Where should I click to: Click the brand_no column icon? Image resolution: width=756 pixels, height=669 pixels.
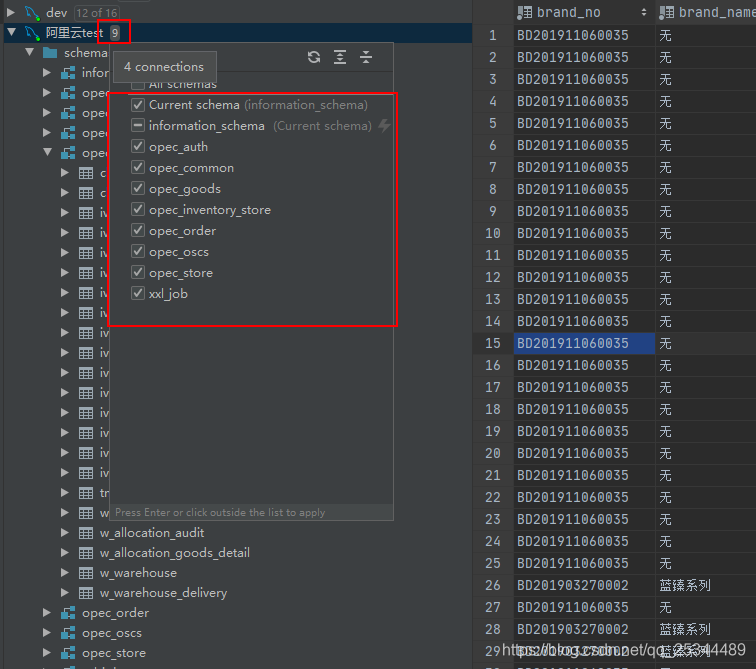click(x=524, y=13)
